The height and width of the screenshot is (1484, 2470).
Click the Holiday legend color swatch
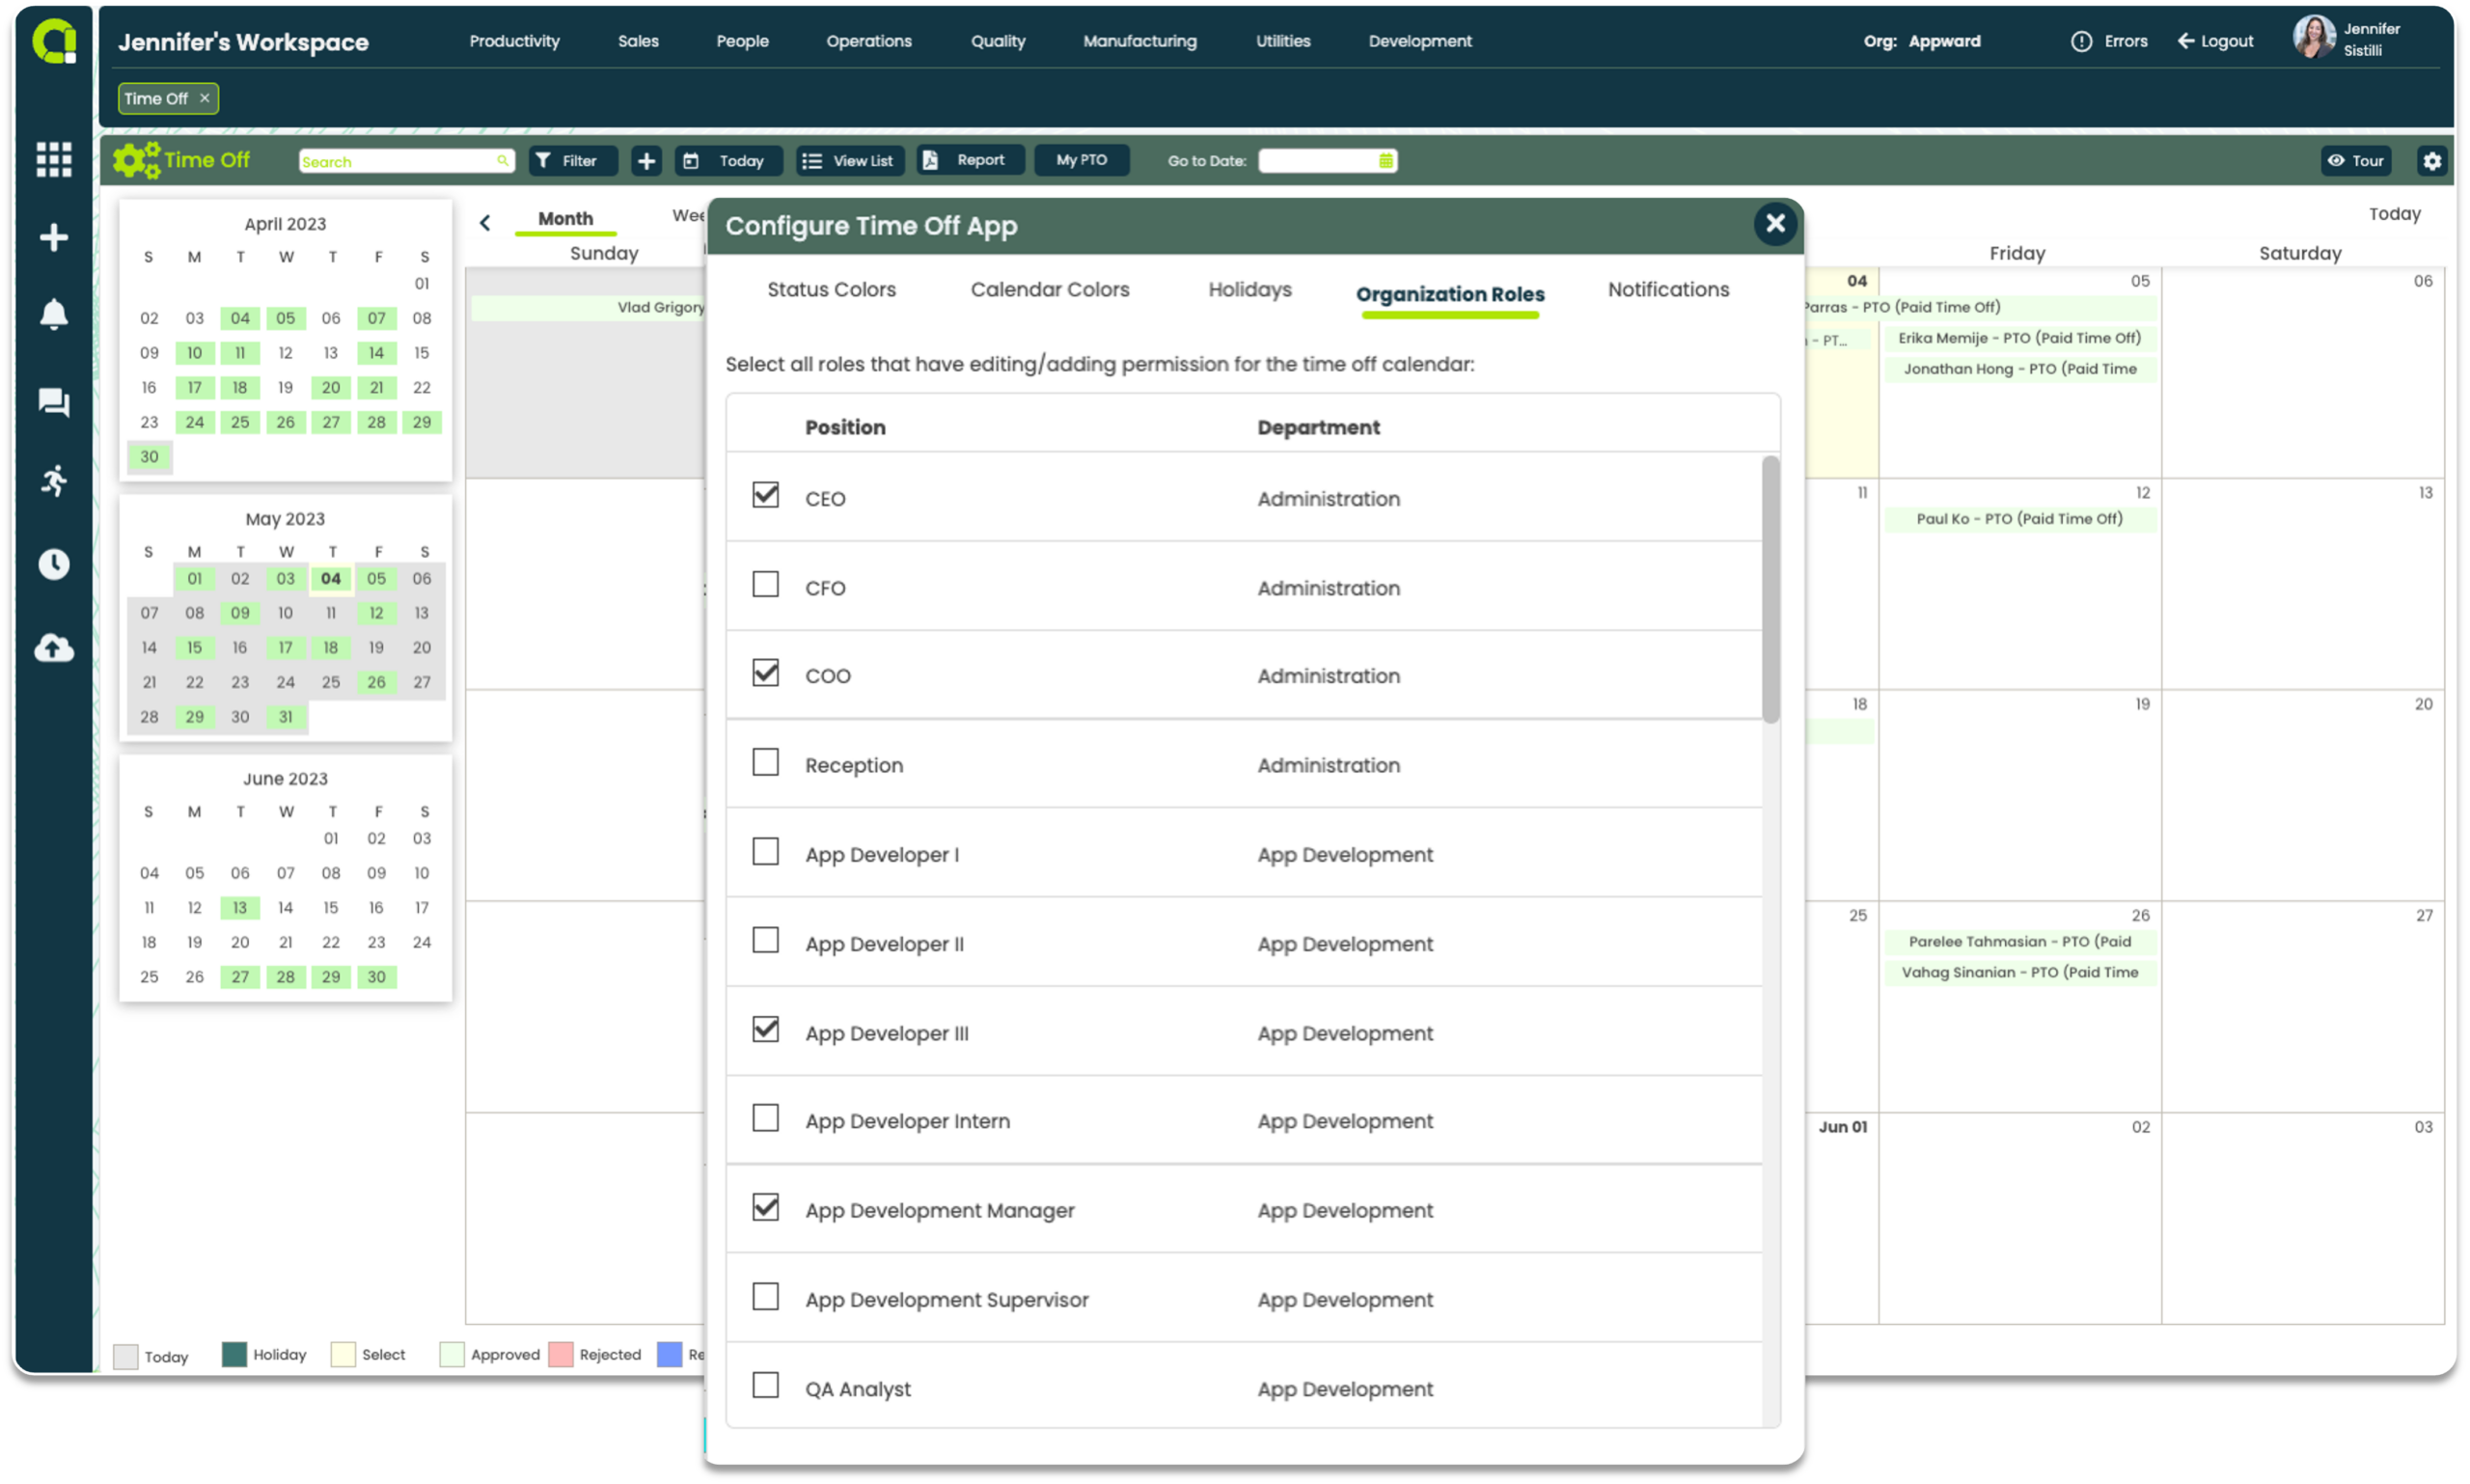[234, 1354]
